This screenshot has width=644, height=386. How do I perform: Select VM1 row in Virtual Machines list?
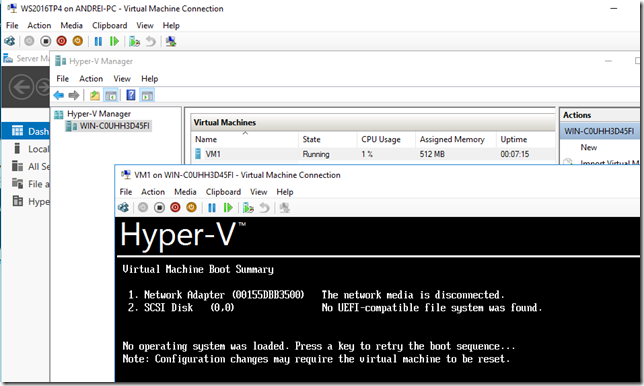373,154
